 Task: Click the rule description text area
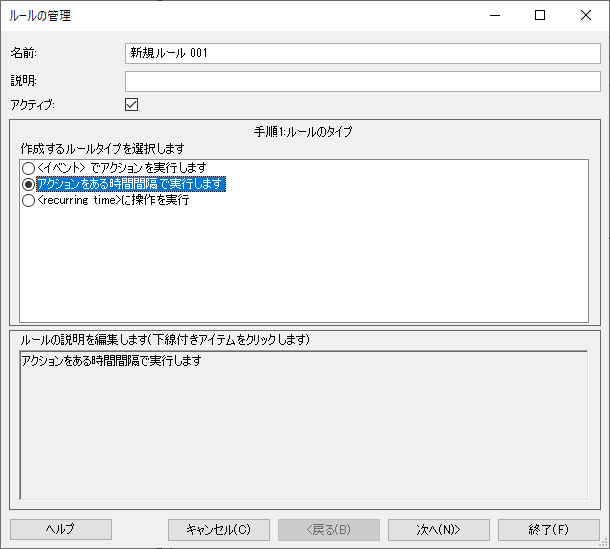pos(304,425)
